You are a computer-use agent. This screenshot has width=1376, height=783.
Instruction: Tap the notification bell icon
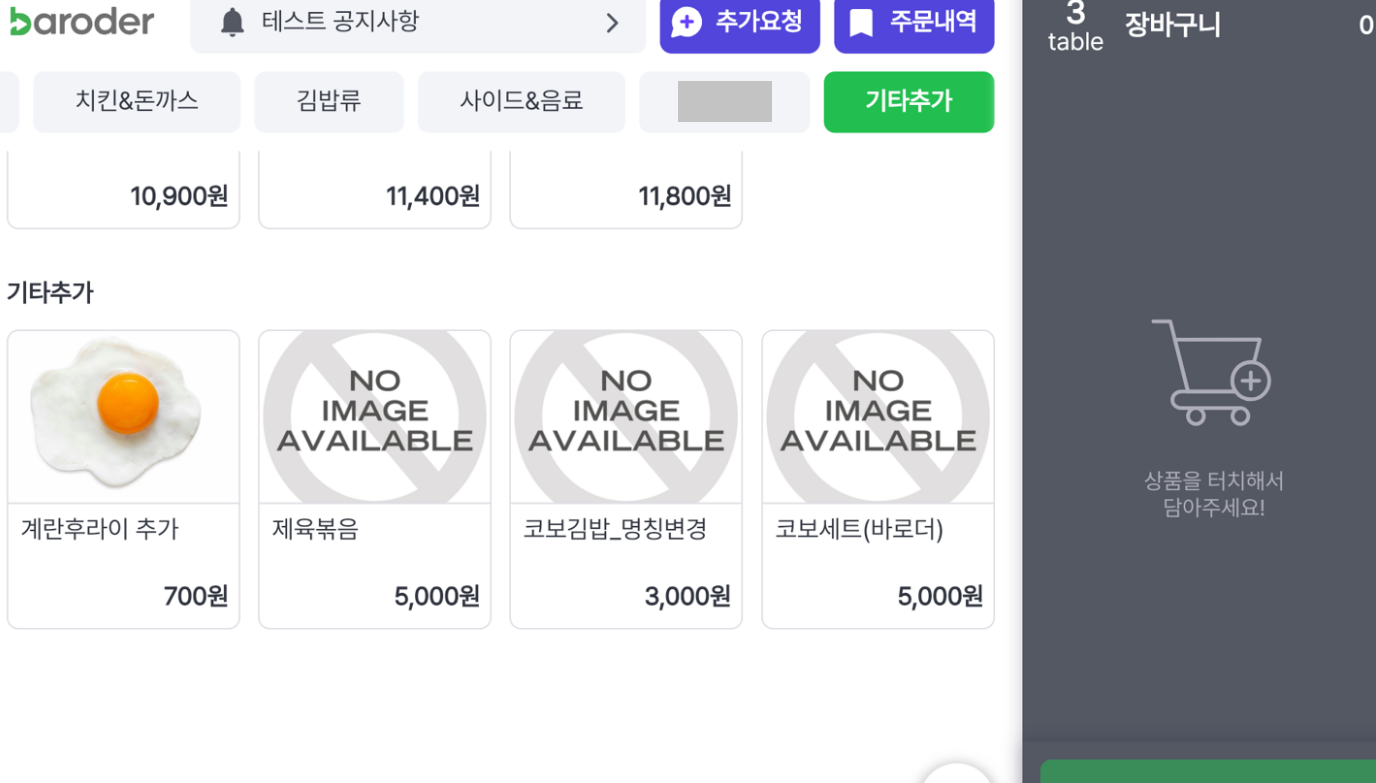tap(232, 22)
